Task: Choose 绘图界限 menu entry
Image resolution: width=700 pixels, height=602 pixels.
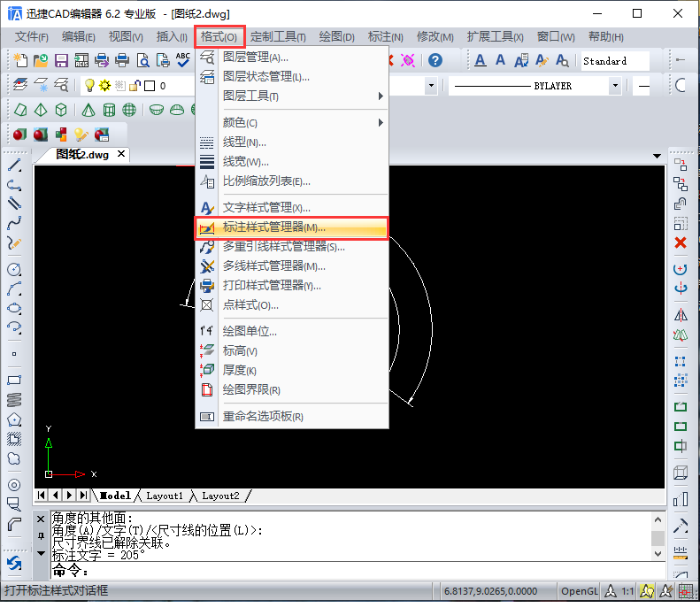Action: (x=292, y=390)
